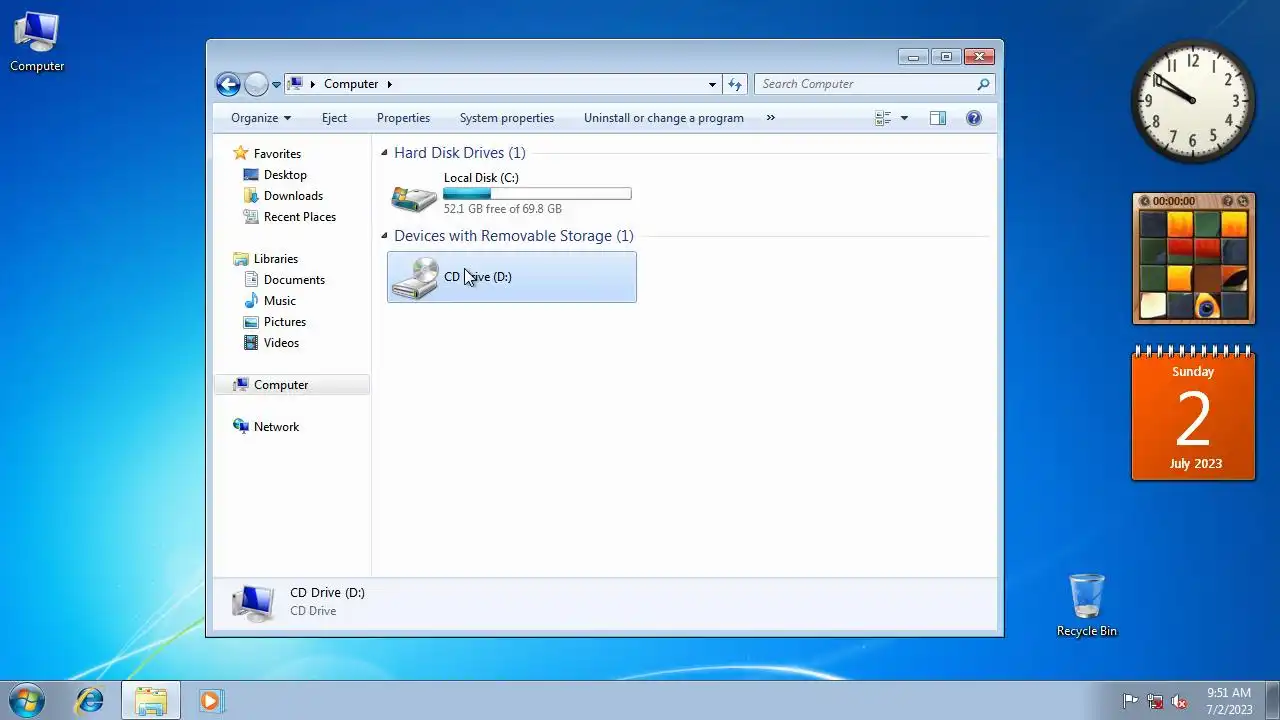Click the picture puzzle gadget timer pause icon
Screen dimensions: 1280x720
[1145, 201]
